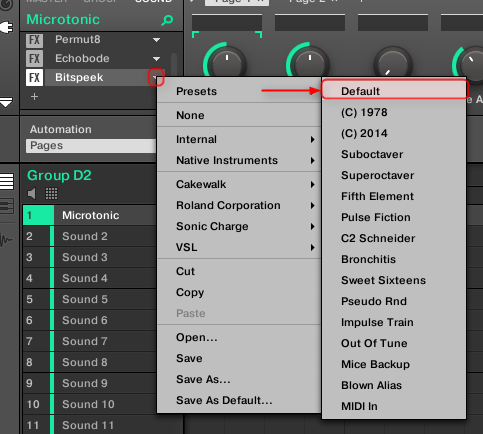
Task: Mute Group D2 with the speaker icon
Action: point(32,193)
